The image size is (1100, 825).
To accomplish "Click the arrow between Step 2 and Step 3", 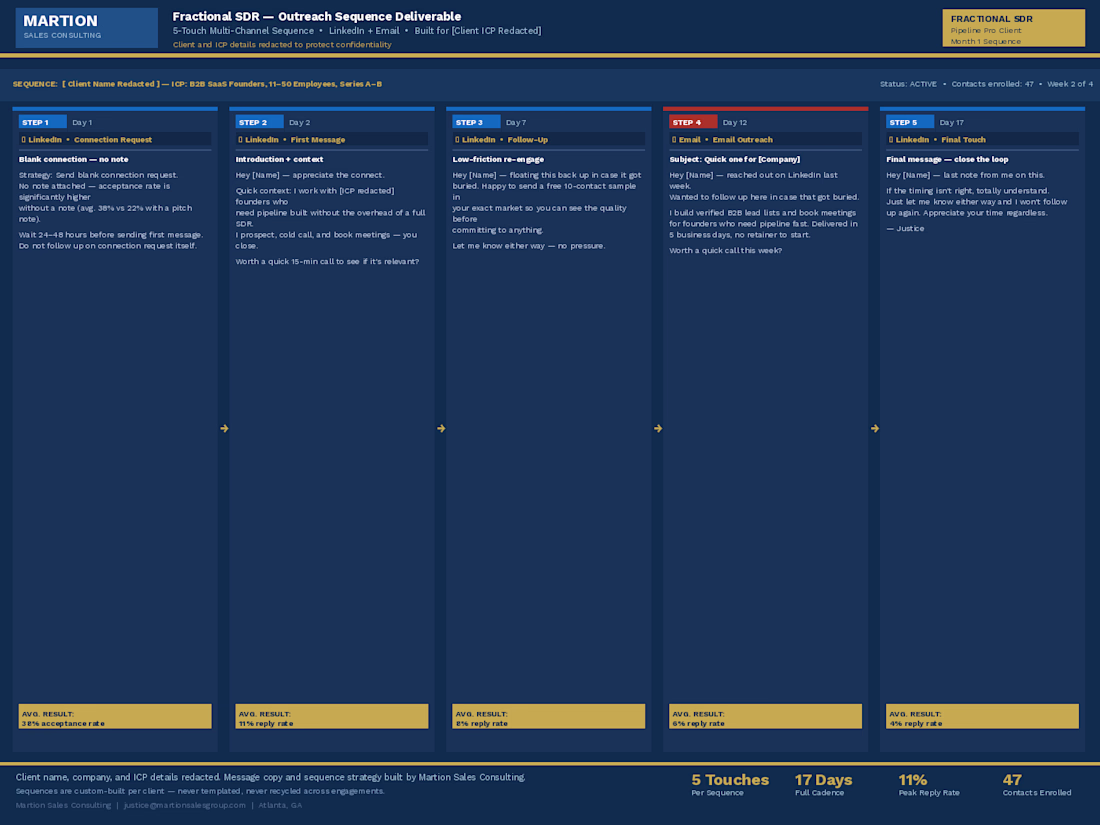I will coord(441,428).
